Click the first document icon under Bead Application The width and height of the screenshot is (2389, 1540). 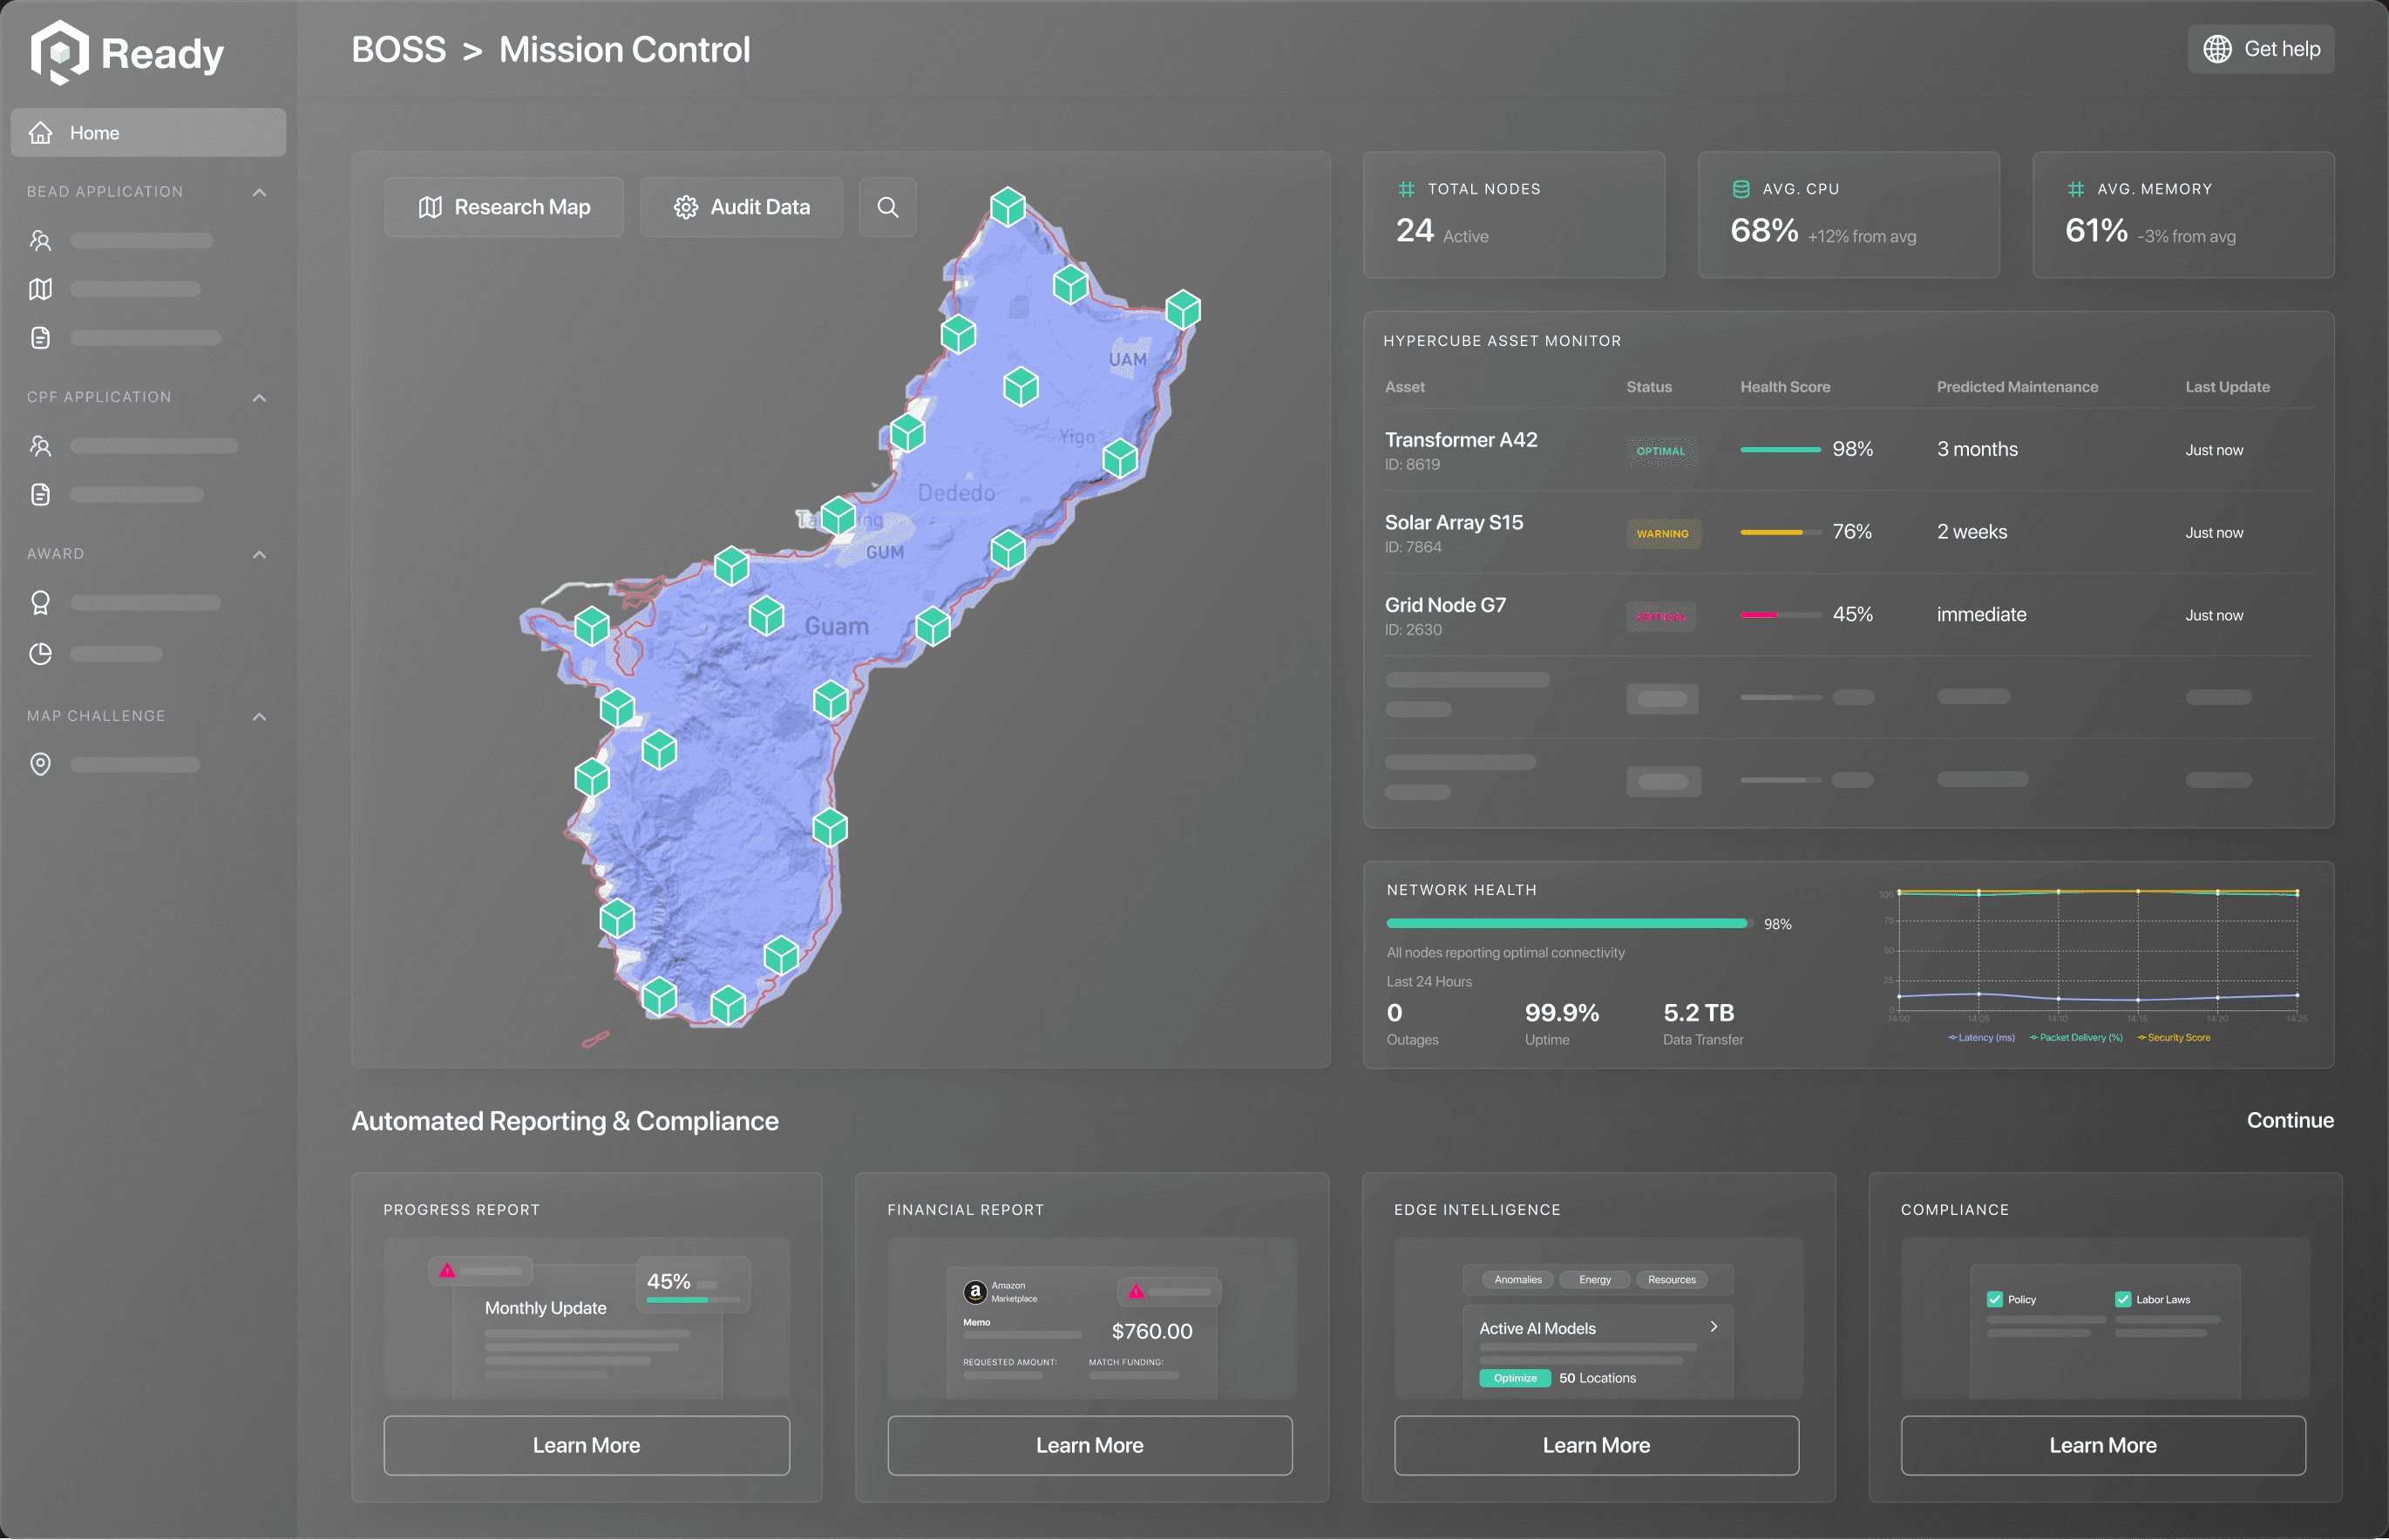tap(40, 338)
